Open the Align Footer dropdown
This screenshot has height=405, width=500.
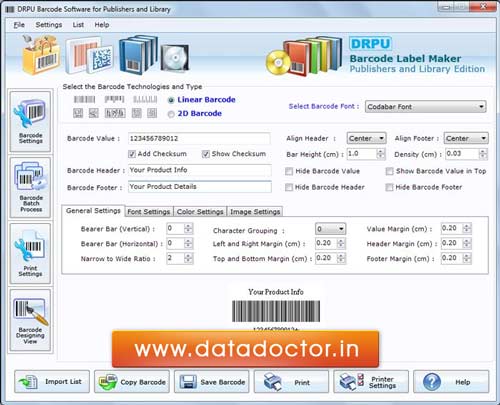point(466,138)
